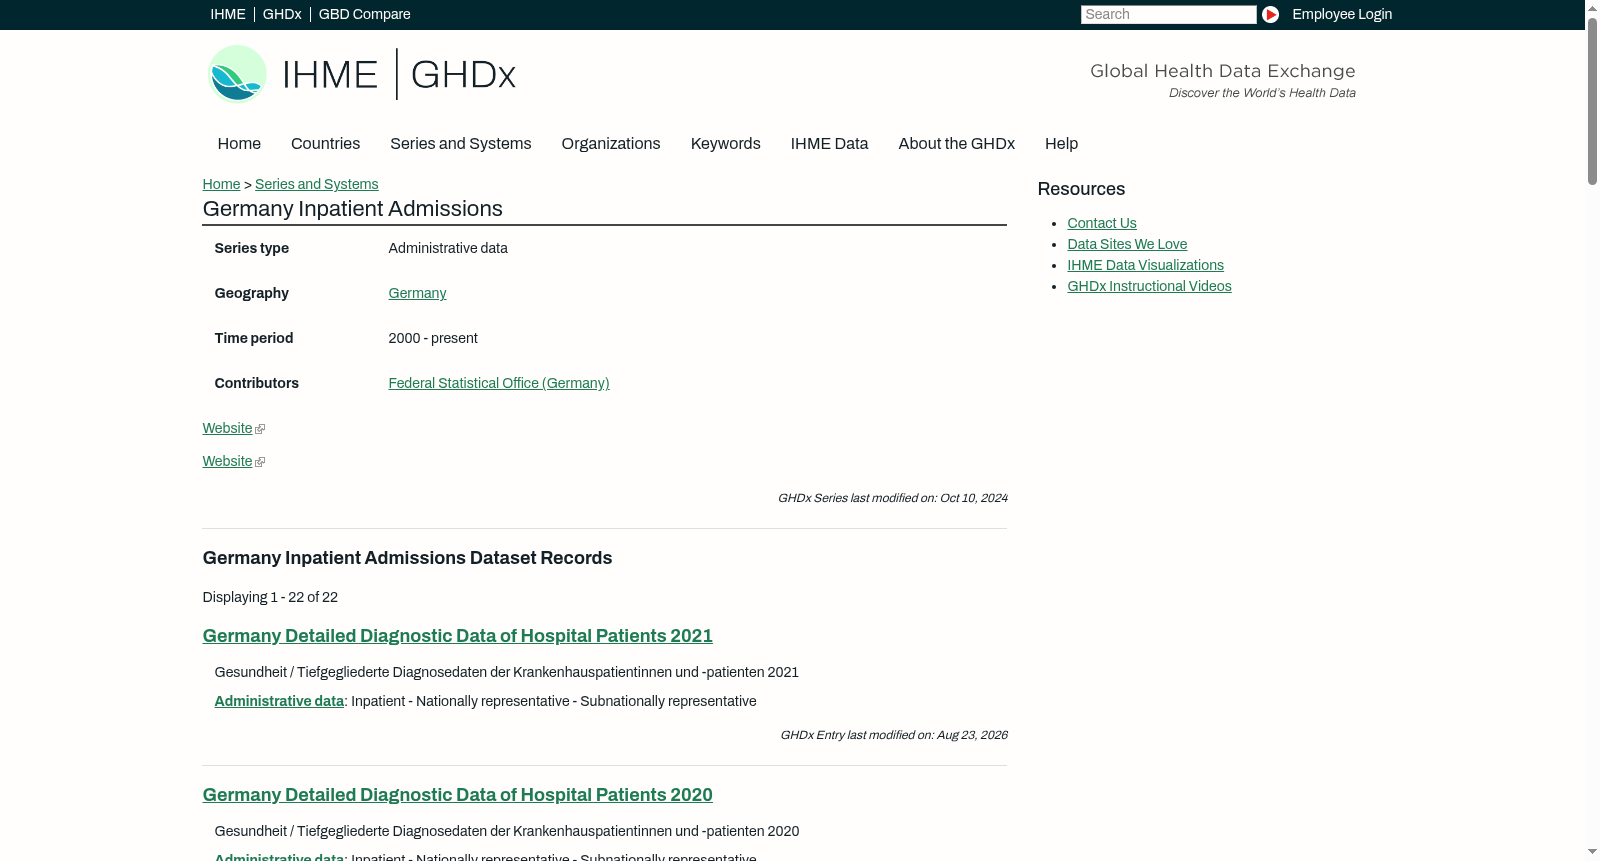Open the second Website link
This screenshot has width=1600, height=861.
click(x=227, y=461)
